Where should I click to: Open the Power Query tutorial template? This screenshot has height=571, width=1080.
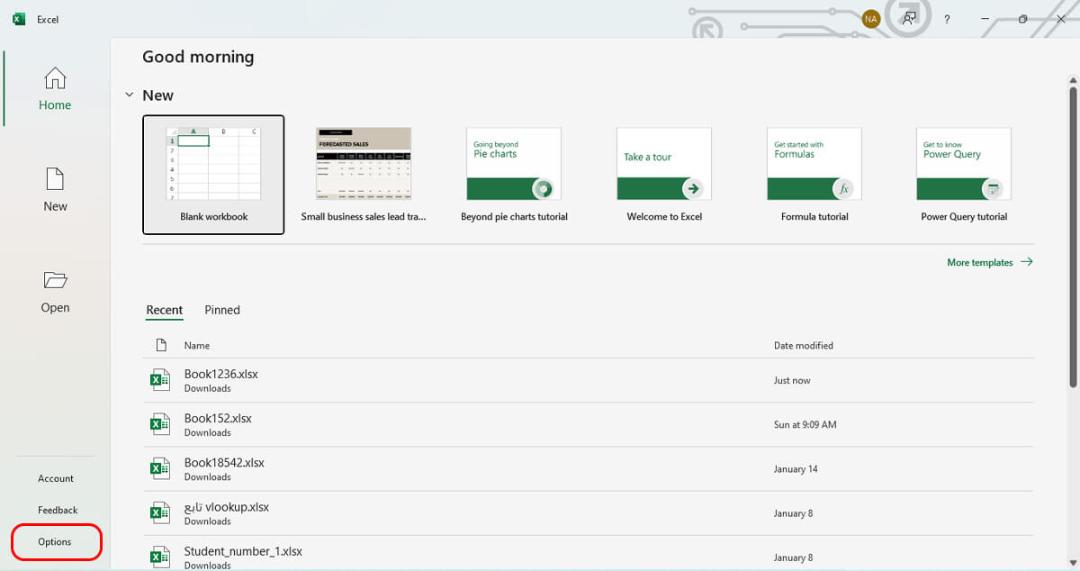(x=964, y=175)
